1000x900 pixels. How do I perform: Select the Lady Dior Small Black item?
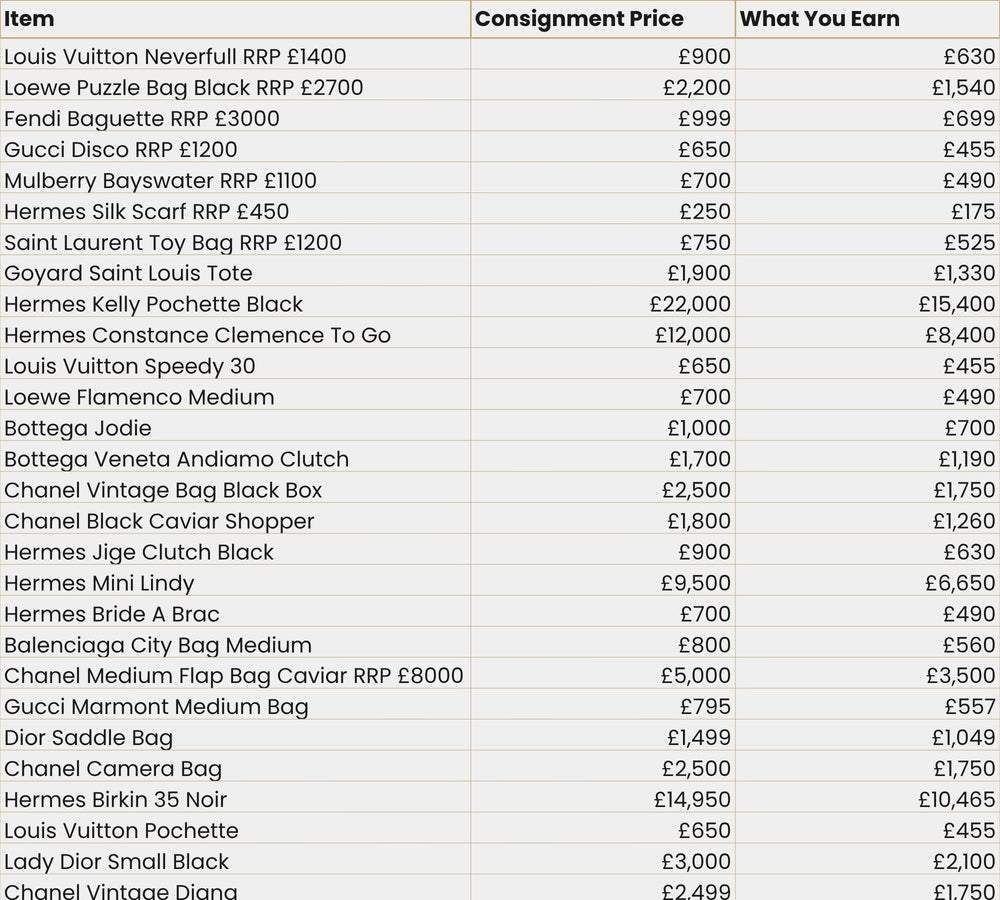pos(116,862)
